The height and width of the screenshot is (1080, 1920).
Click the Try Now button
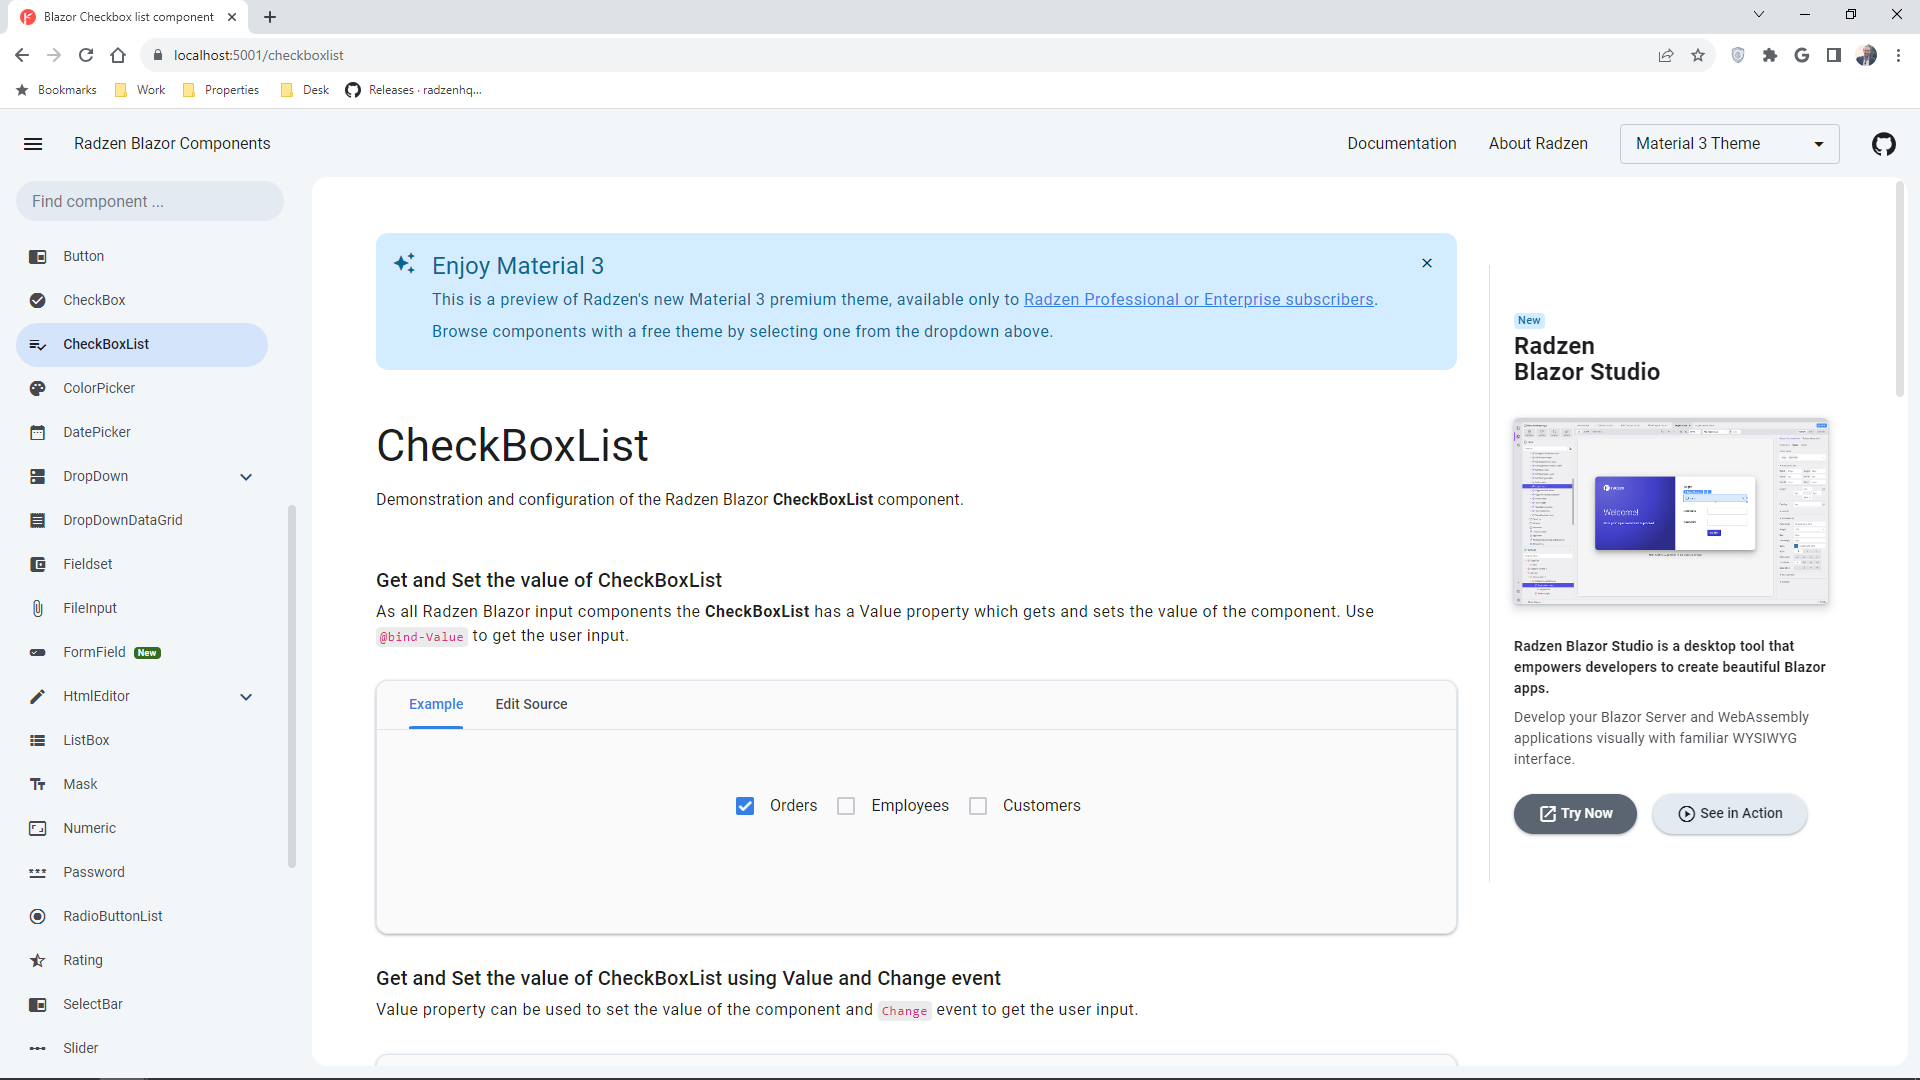(x=1575, y=813)
